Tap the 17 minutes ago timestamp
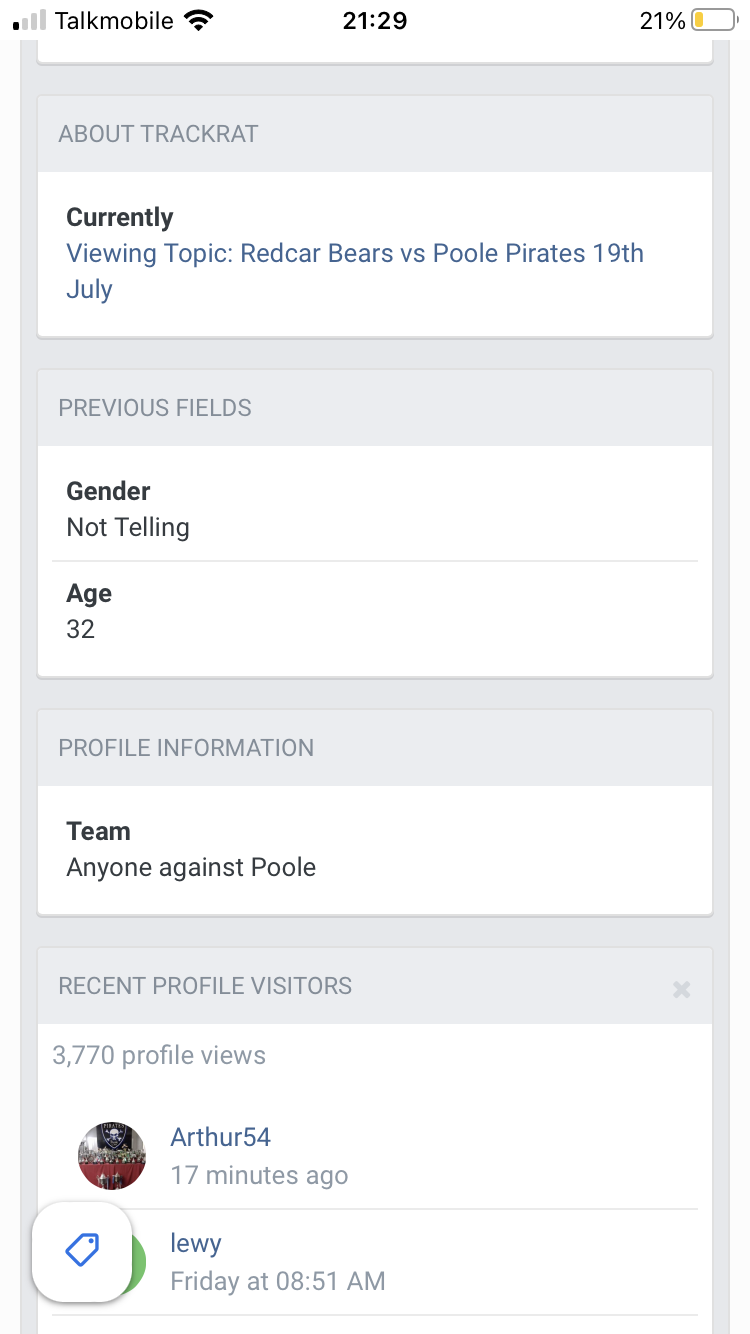This screenshot has height=1334, width=750. (x=259, y=1175)
